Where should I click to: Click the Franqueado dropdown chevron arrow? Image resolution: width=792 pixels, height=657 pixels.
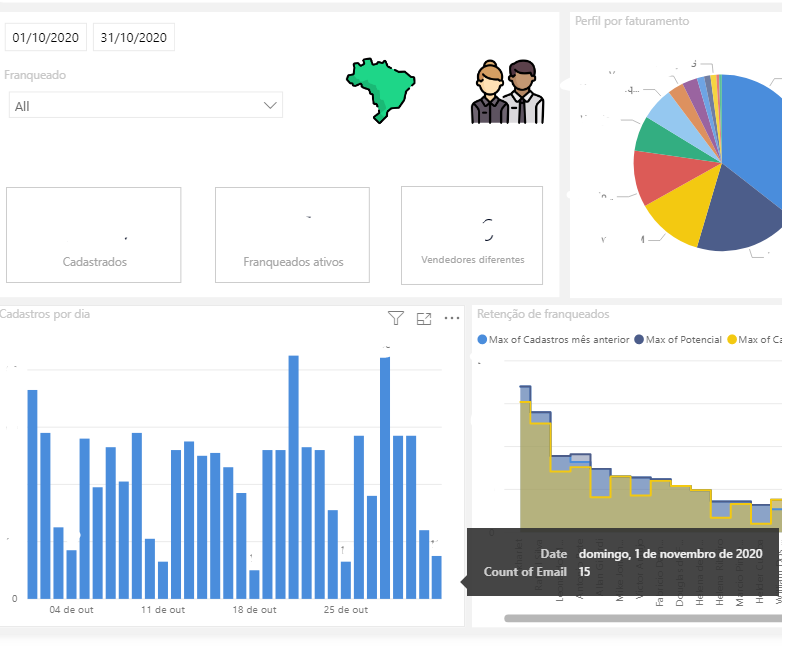coord(270,105)
